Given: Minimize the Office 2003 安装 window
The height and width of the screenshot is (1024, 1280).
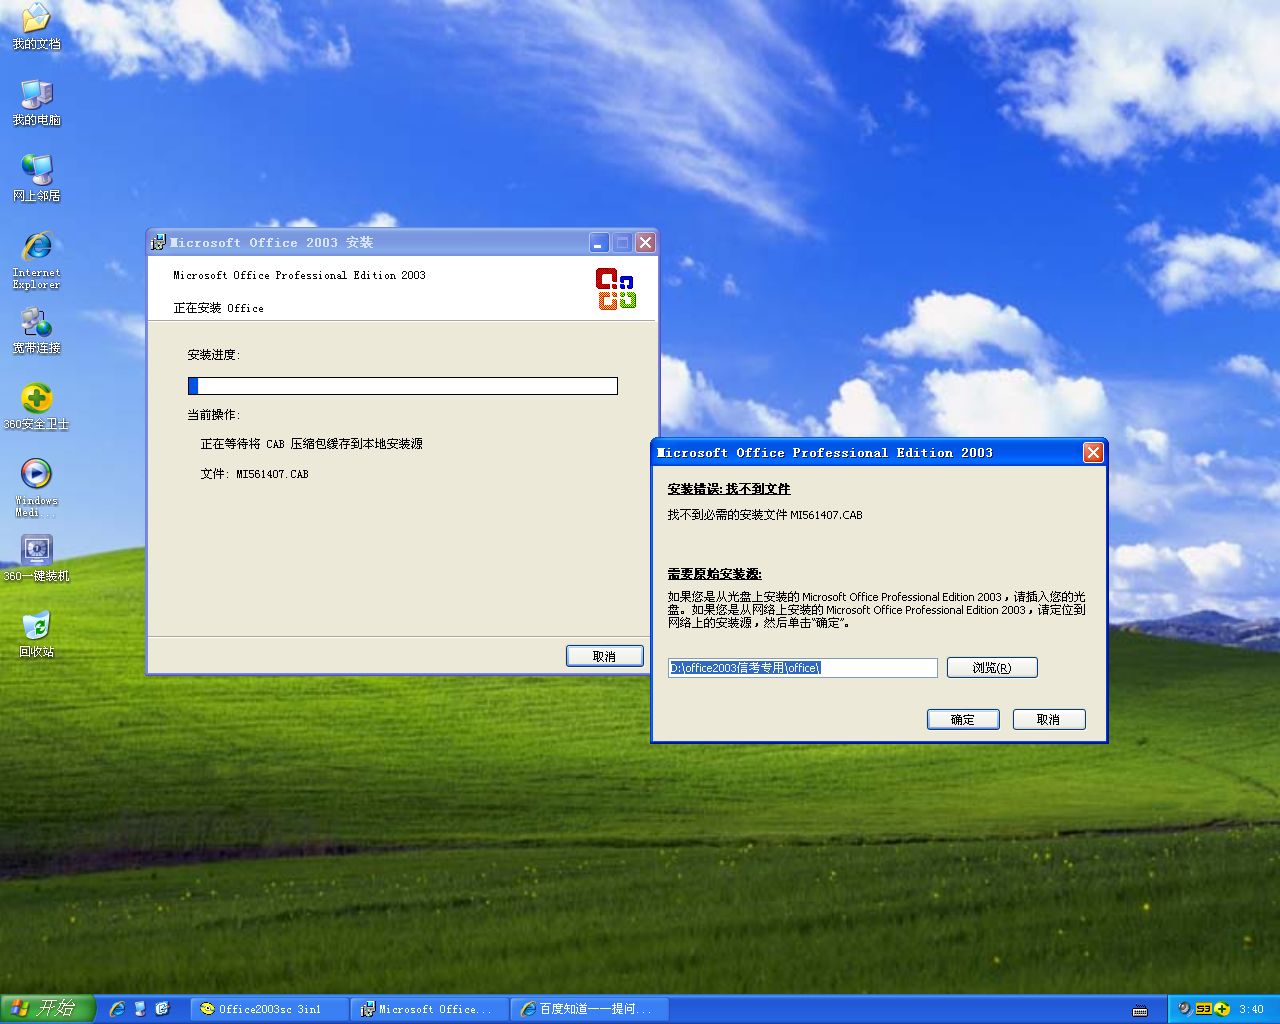Looking at the screenshot, I should [x=598, y=242].
